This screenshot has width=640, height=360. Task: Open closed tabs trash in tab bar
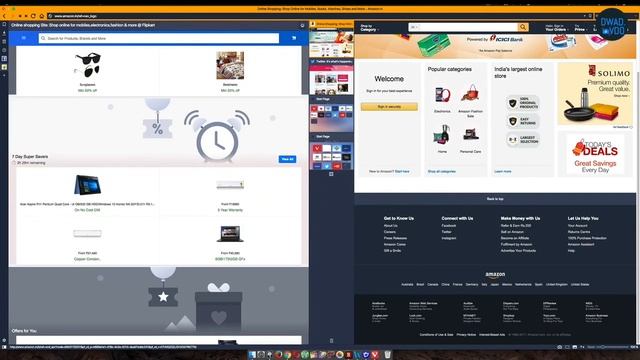pos(331,340)
